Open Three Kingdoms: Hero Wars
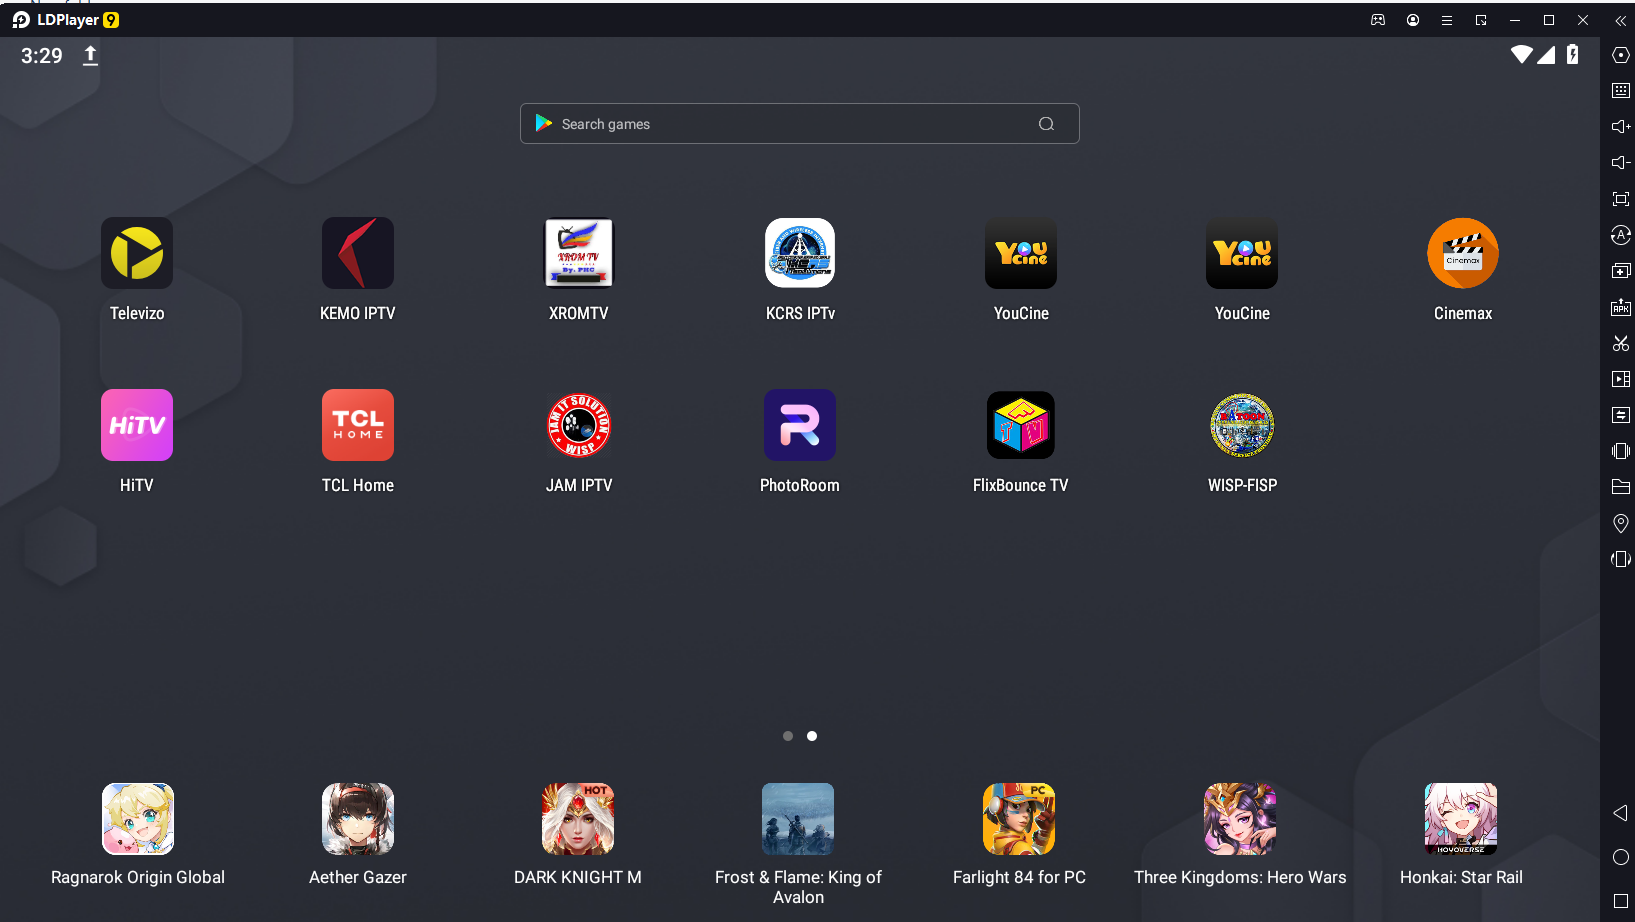Screen dimensions: 1635x922 (x=1240, y=819)
